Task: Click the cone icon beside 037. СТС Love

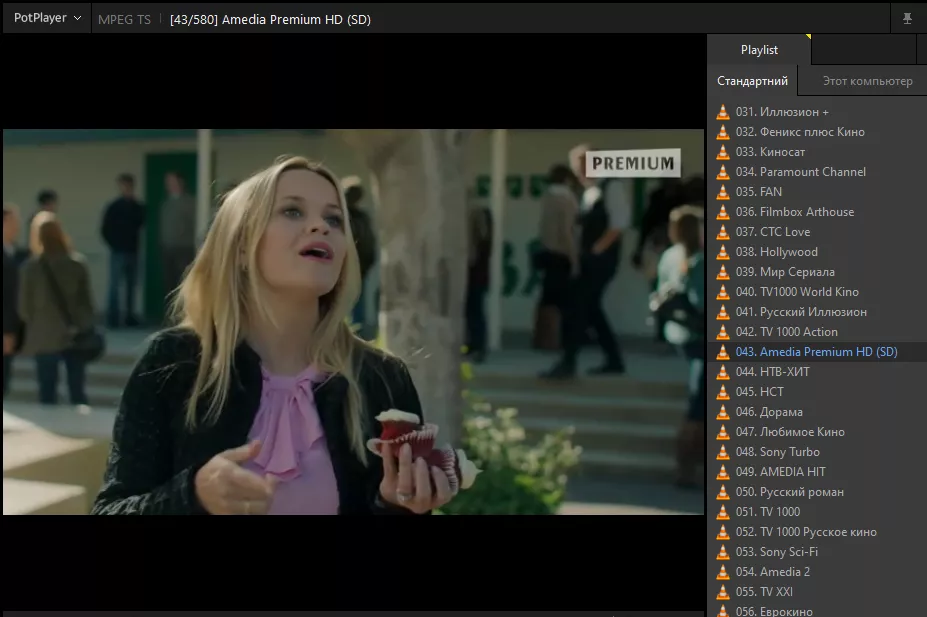Action: click(722, 232)
